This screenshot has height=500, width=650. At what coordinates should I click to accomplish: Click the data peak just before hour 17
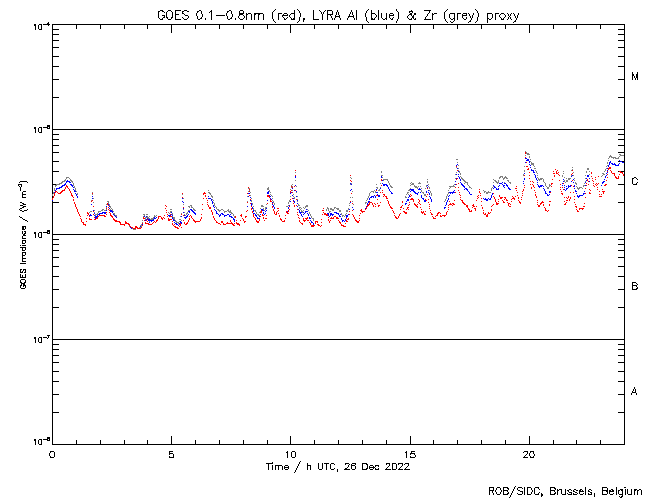pos(457,160)
